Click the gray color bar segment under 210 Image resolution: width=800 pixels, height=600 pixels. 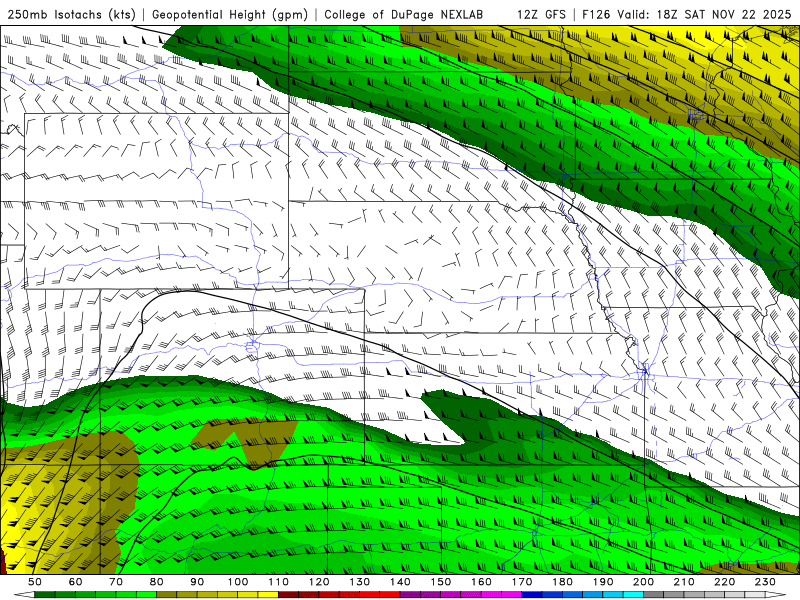694,595
